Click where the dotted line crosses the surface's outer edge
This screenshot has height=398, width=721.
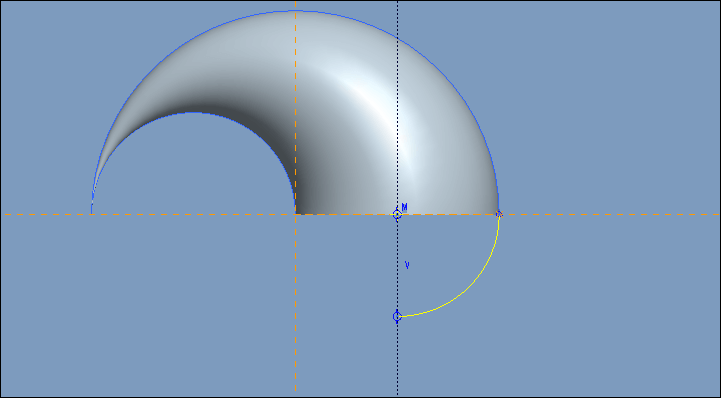click(x=397, y=38)
